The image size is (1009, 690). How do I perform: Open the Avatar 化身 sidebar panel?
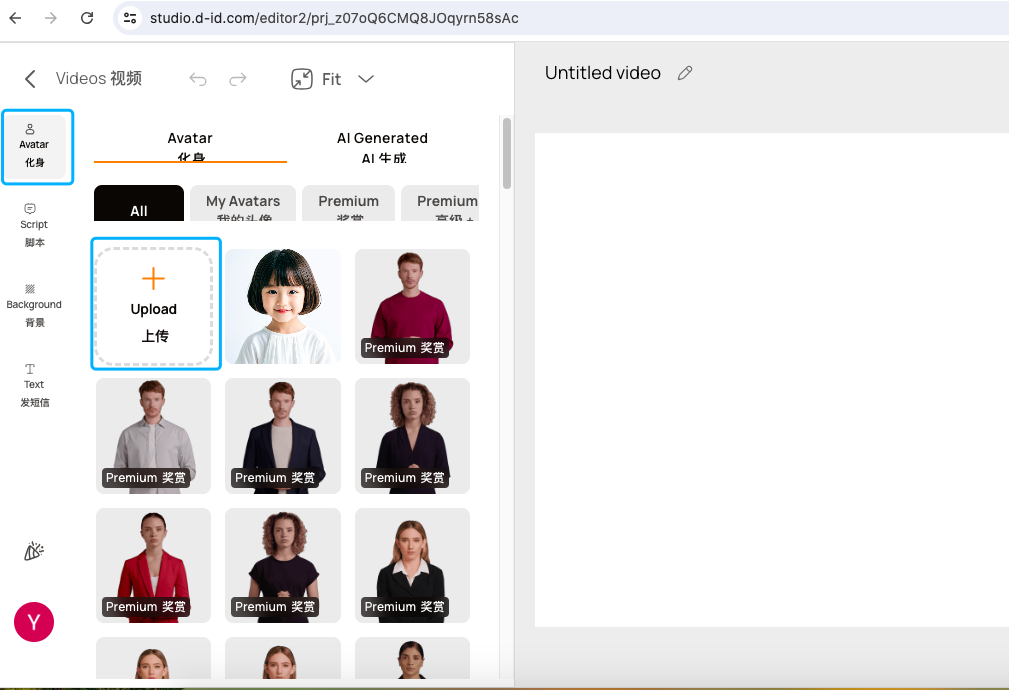pos(35,146)
